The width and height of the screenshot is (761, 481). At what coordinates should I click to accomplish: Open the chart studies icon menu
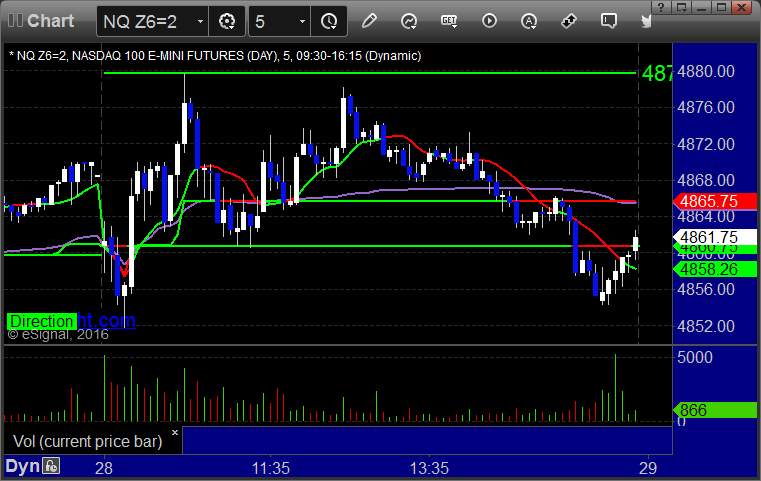(409, 21)
